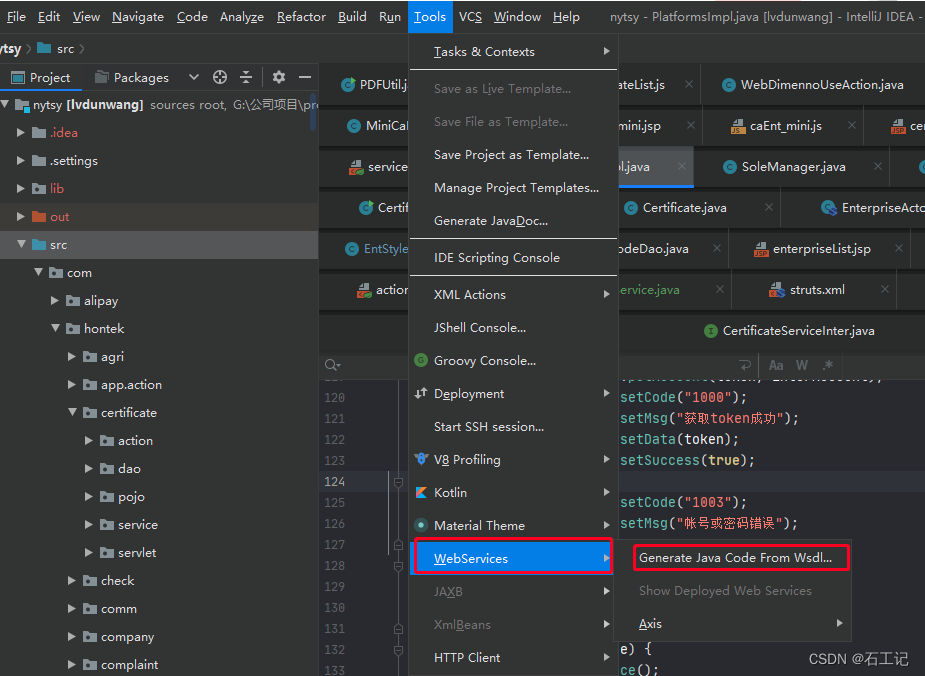The height and width of the screenshot is (676, 925).
Task: Click the src folder icon in breadcrumb
Action: (x=44, y=48)
